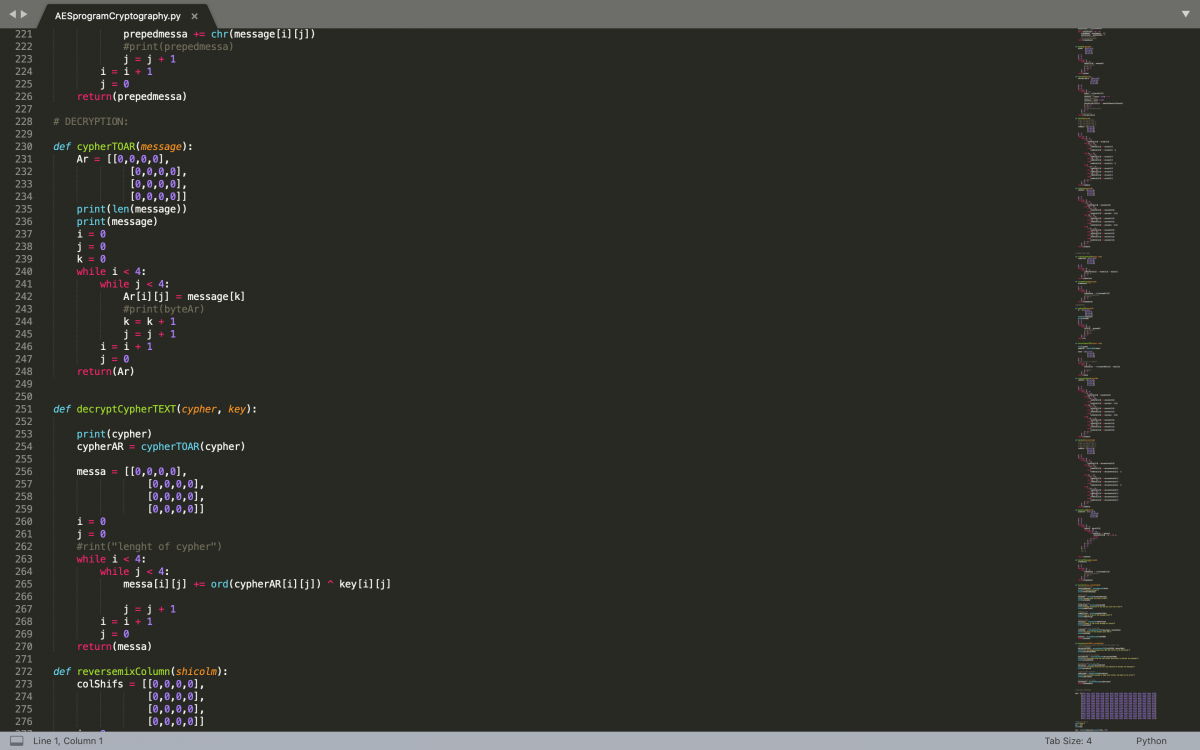
Task: Click line number 230 in the gutter
Action: tap(23, 147)
